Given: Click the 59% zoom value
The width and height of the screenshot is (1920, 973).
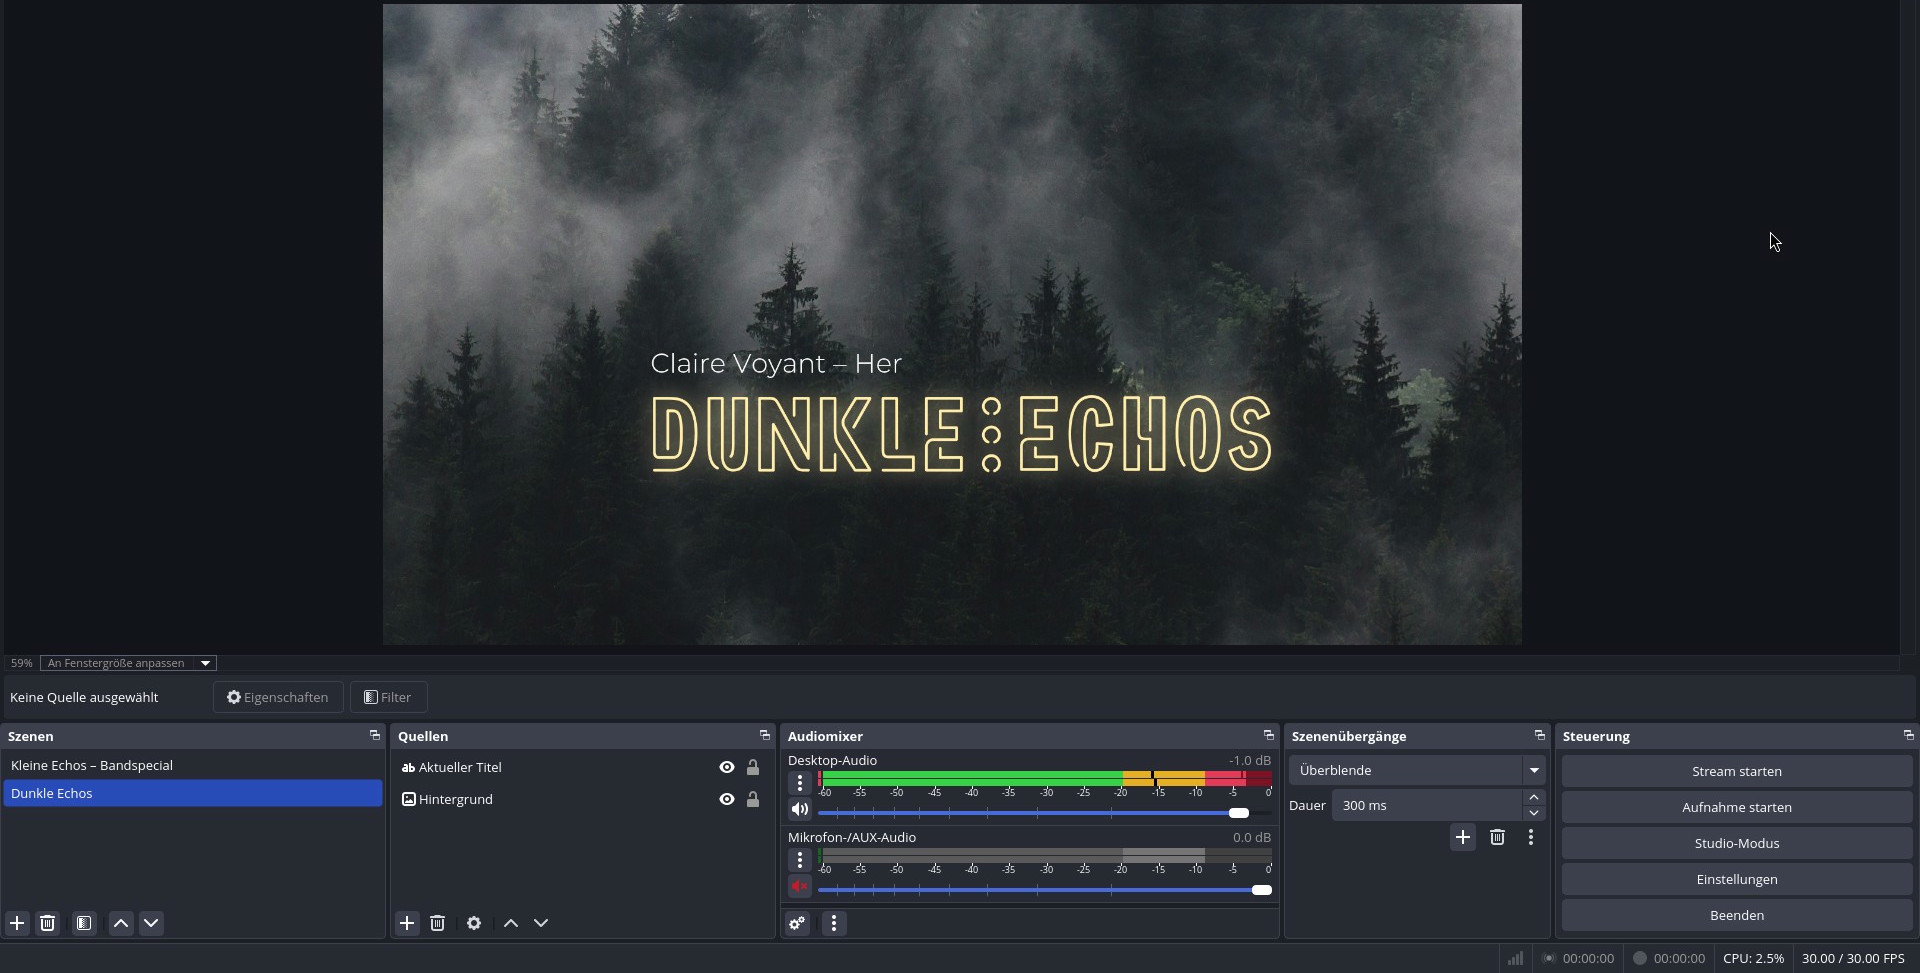Looking at the screenshot, I should [x=21, y=663].
